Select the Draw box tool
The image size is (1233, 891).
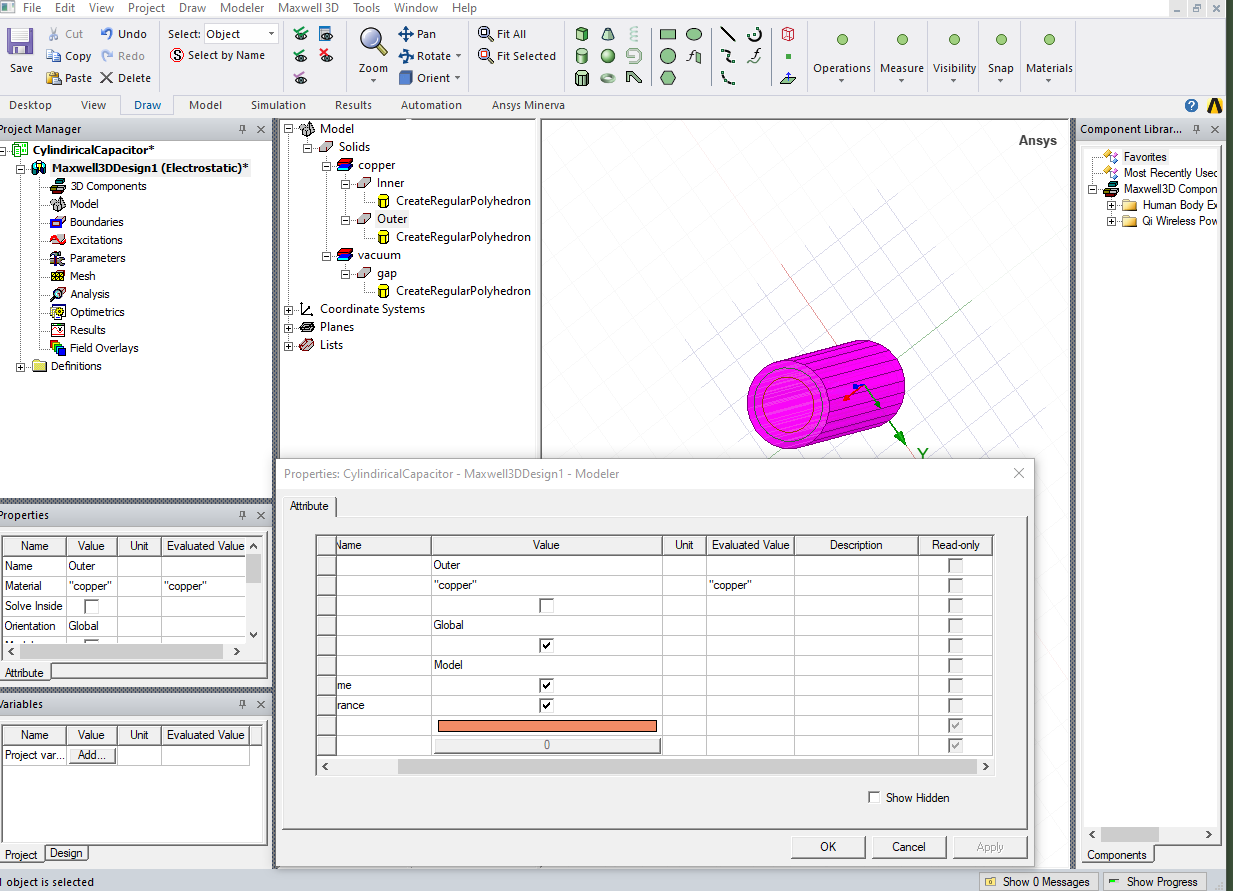coord(582,34)
